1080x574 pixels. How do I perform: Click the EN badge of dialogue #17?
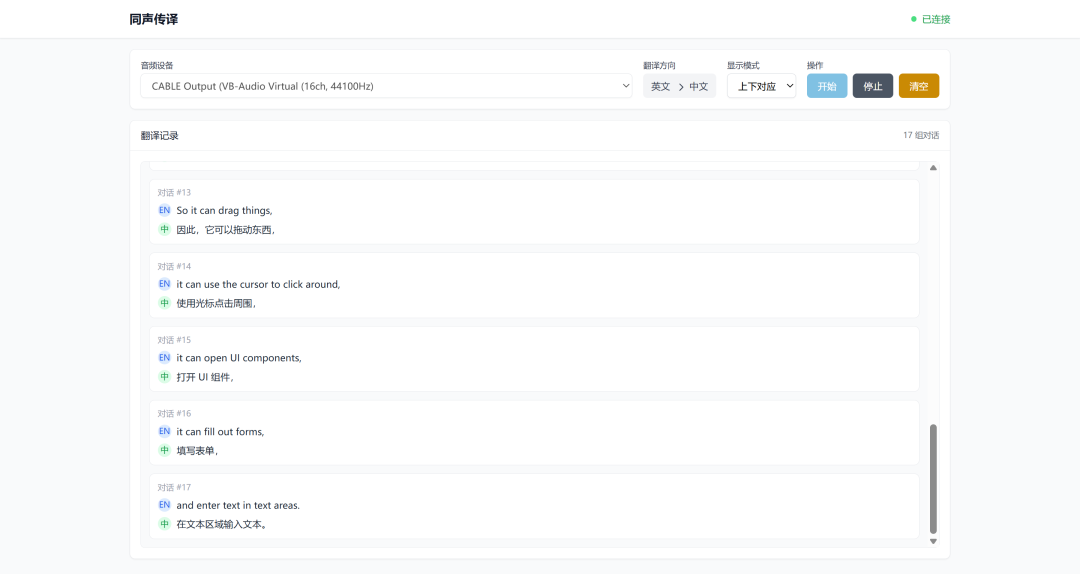tap(164, 505)
